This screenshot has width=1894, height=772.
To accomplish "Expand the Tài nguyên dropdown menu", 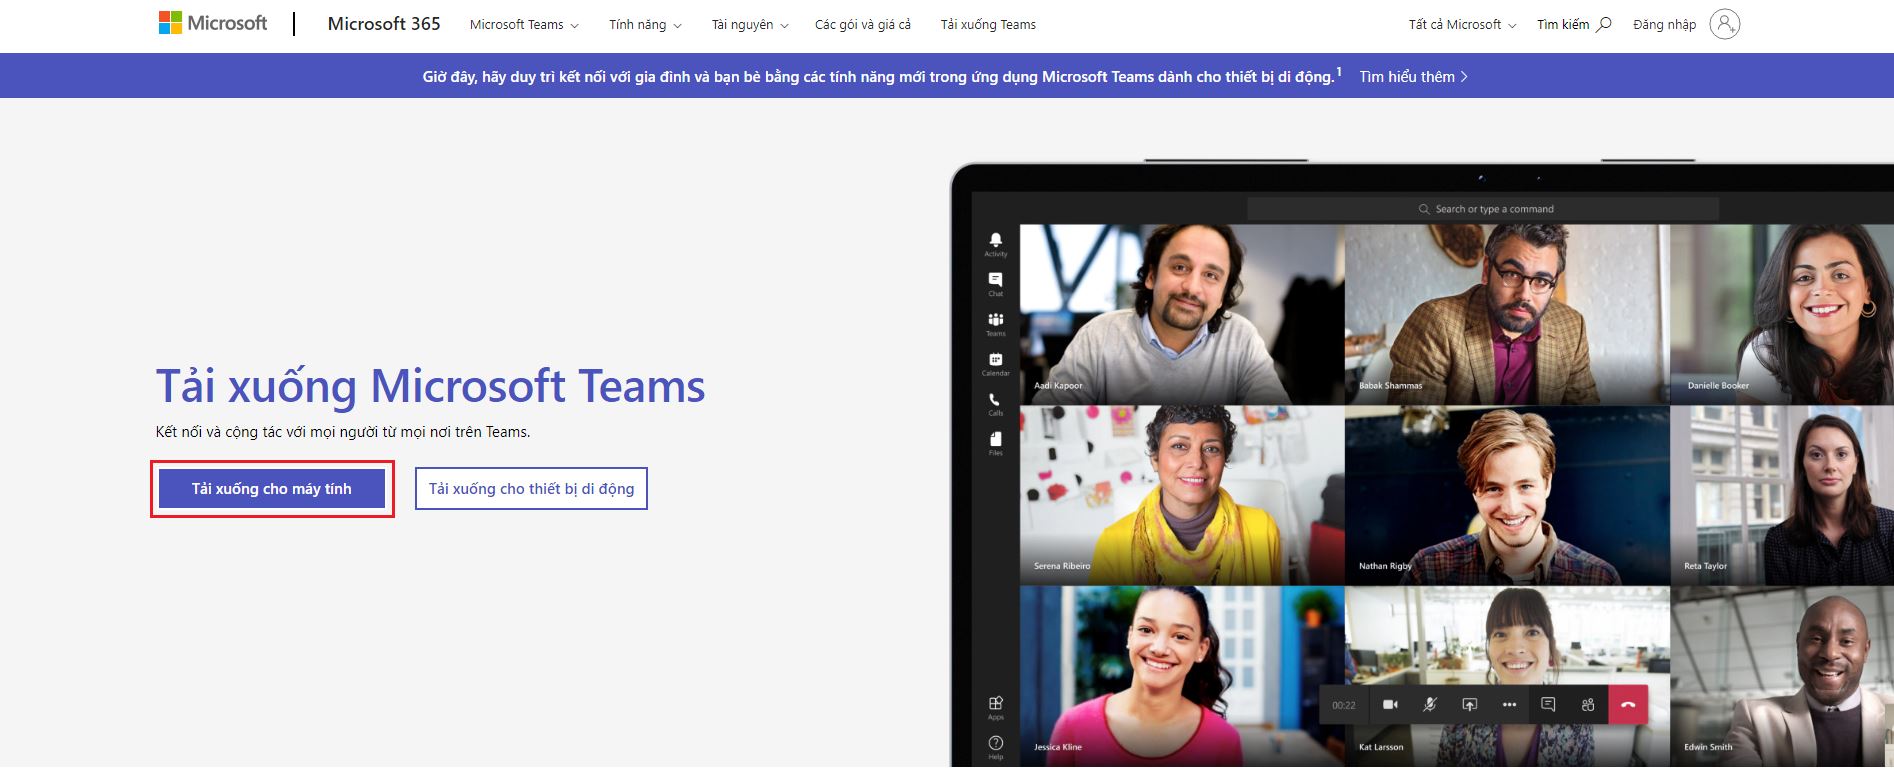I will coord(750,25).
